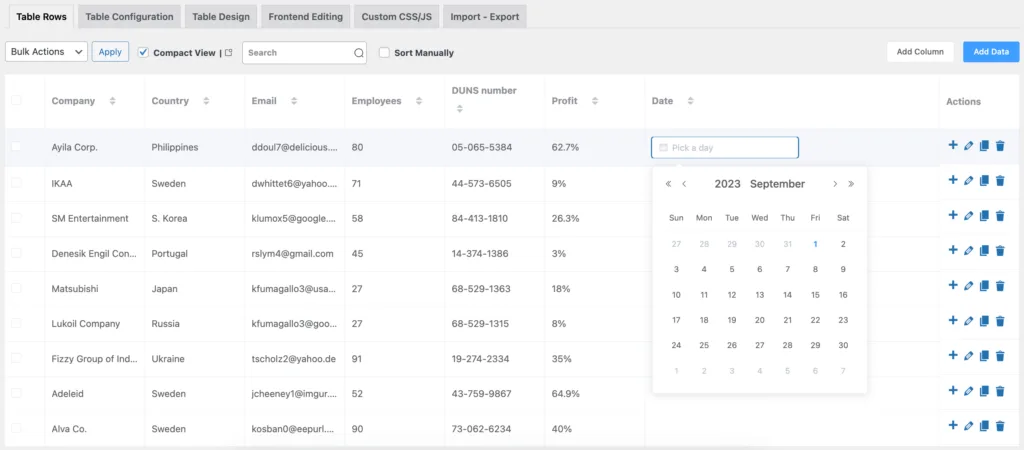Delete the Alva Co. row
This screenshot has height=450, width=1024.
(1000, 426)
